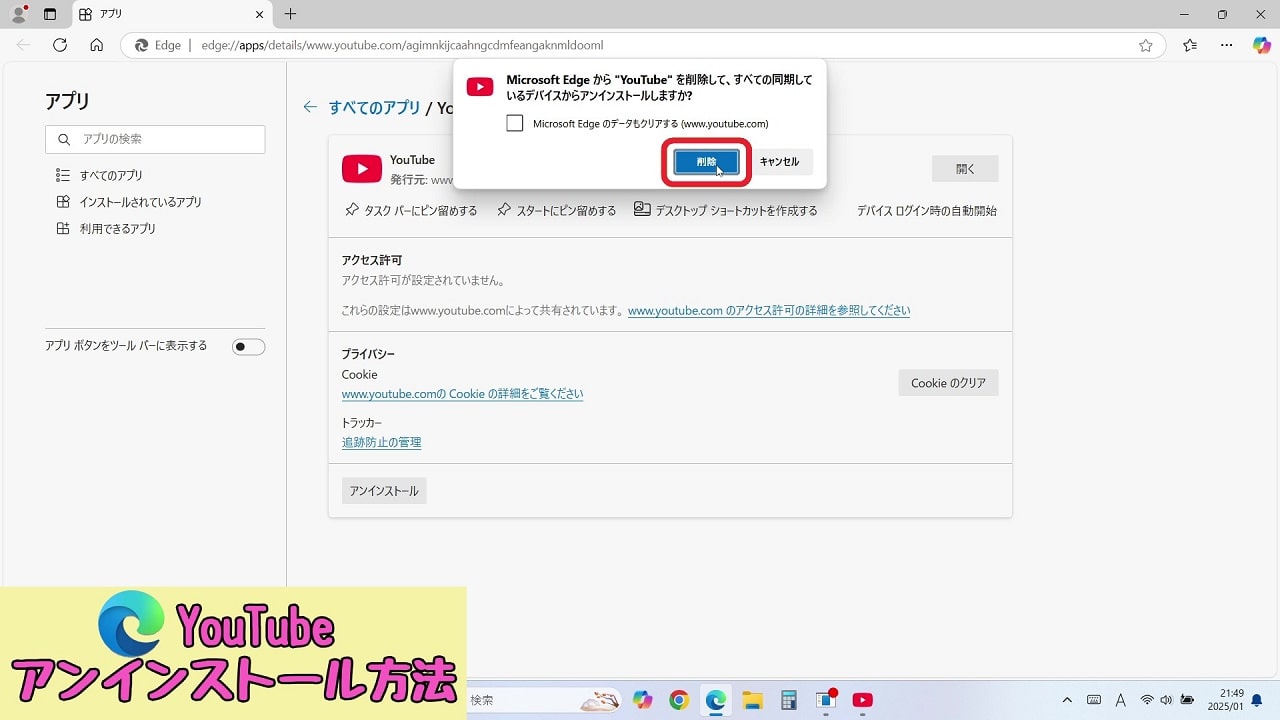This screenshot has height=720, width=1280.
Task: Select 利用できるアプリ in the sidebar
Action: [106, 229]
